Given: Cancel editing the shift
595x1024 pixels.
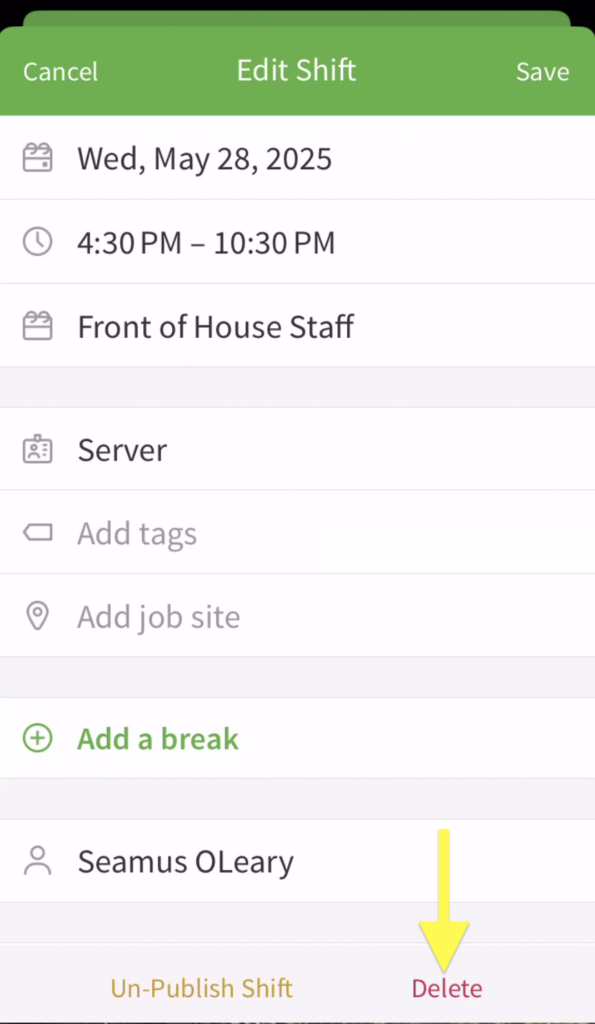Looking at the screenshot, I should tap(61, 71).
